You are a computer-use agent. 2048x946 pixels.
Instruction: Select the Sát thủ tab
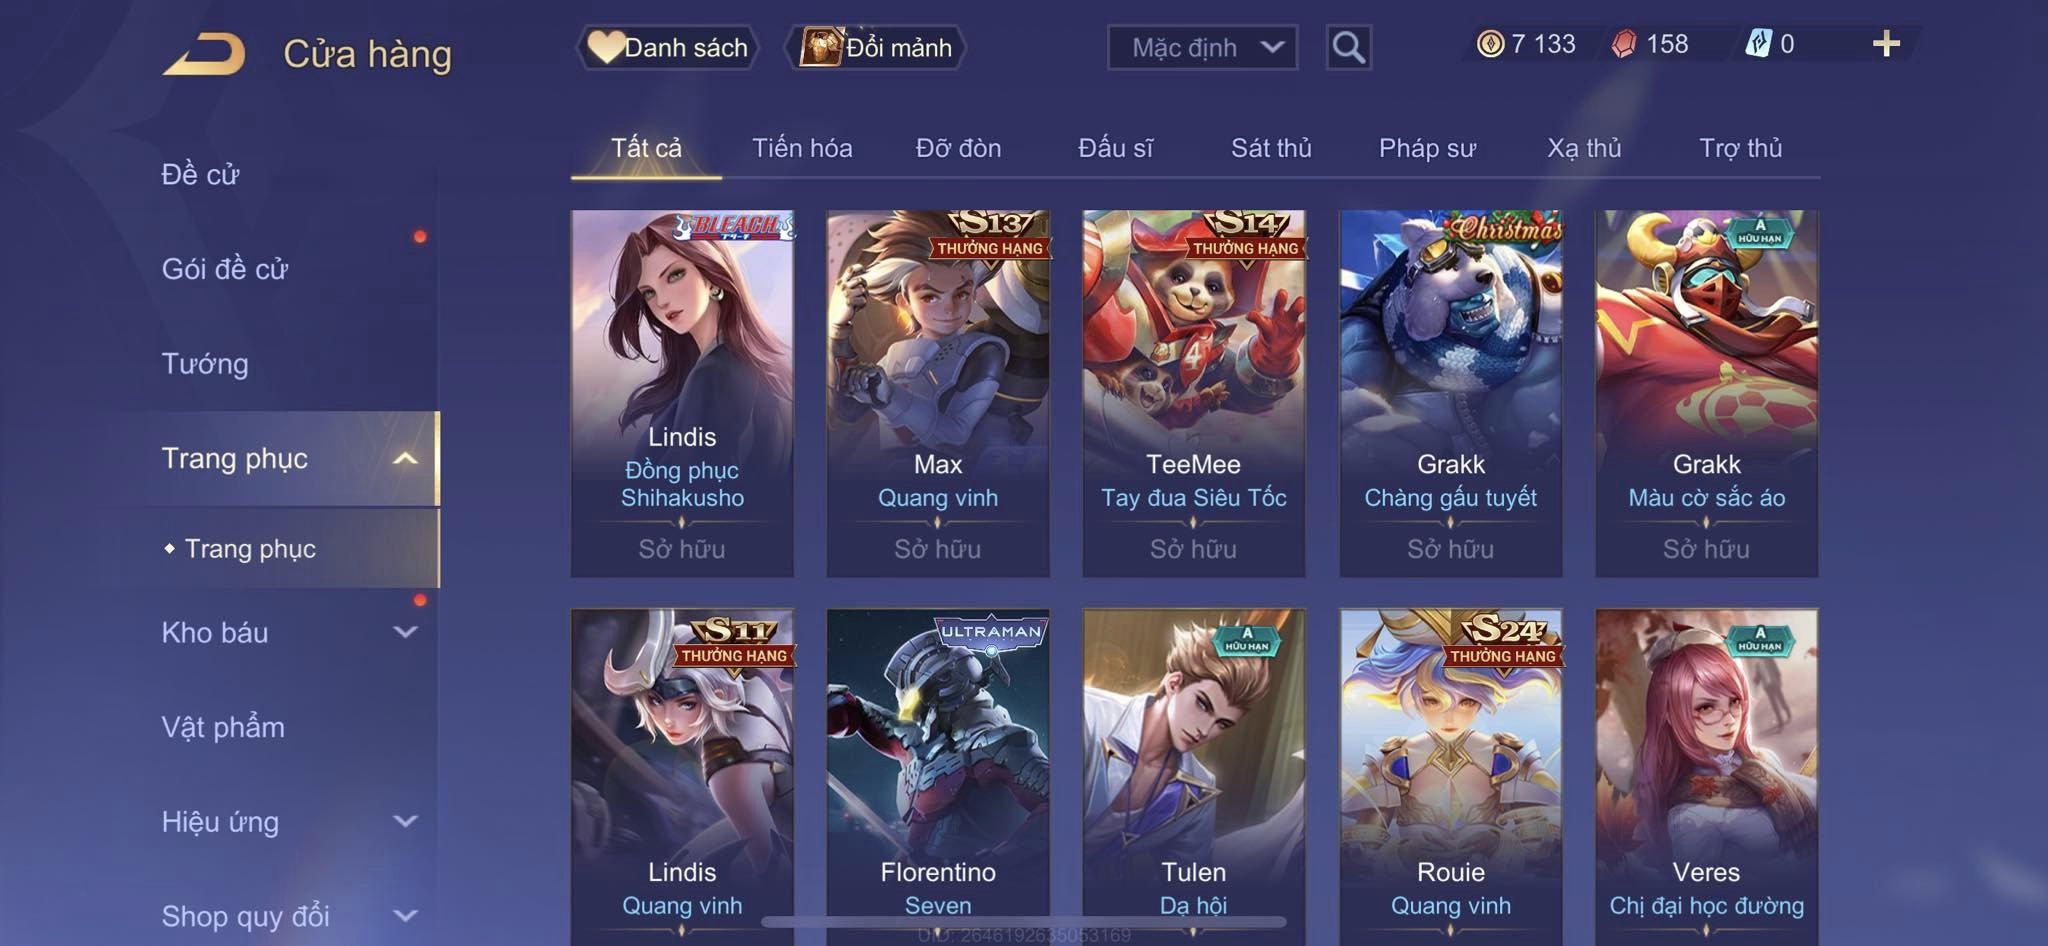click(1271, 148)
